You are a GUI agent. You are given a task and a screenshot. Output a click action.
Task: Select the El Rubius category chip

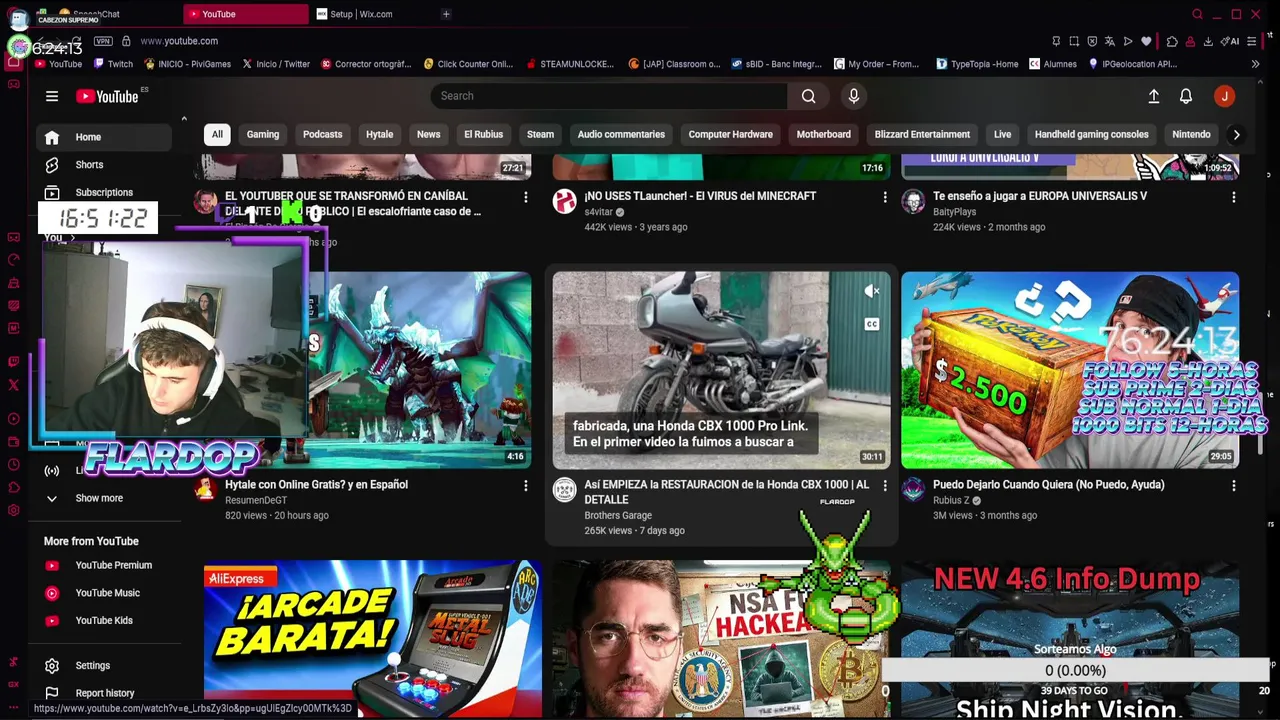pos(483,134)
